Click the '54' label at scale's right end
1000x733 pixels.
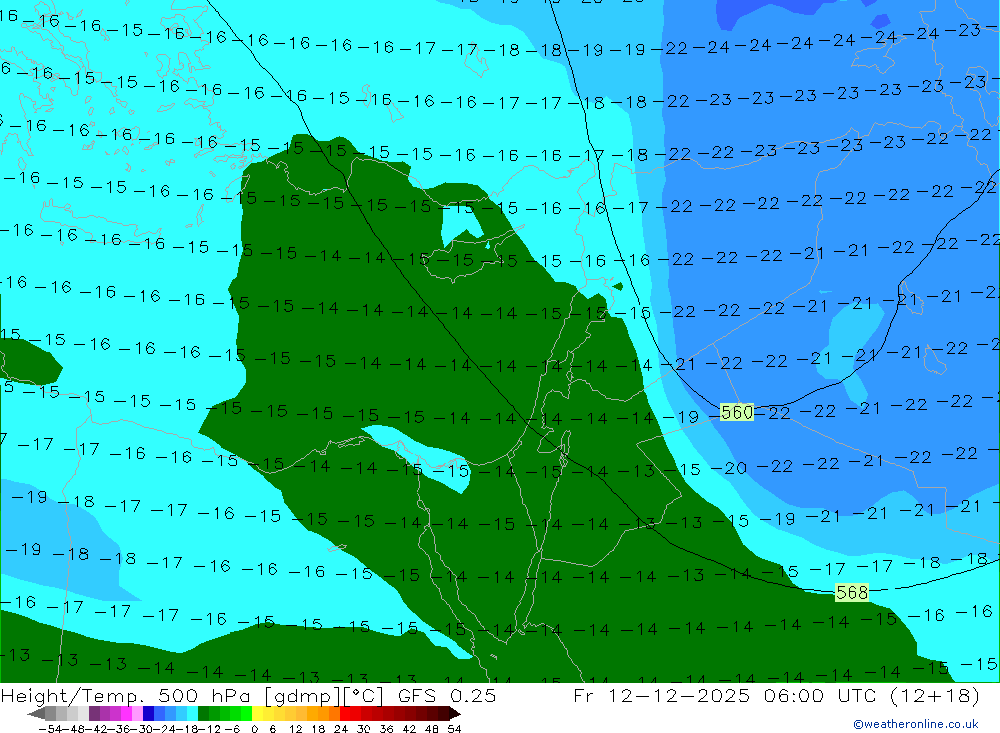pos(454,729)
